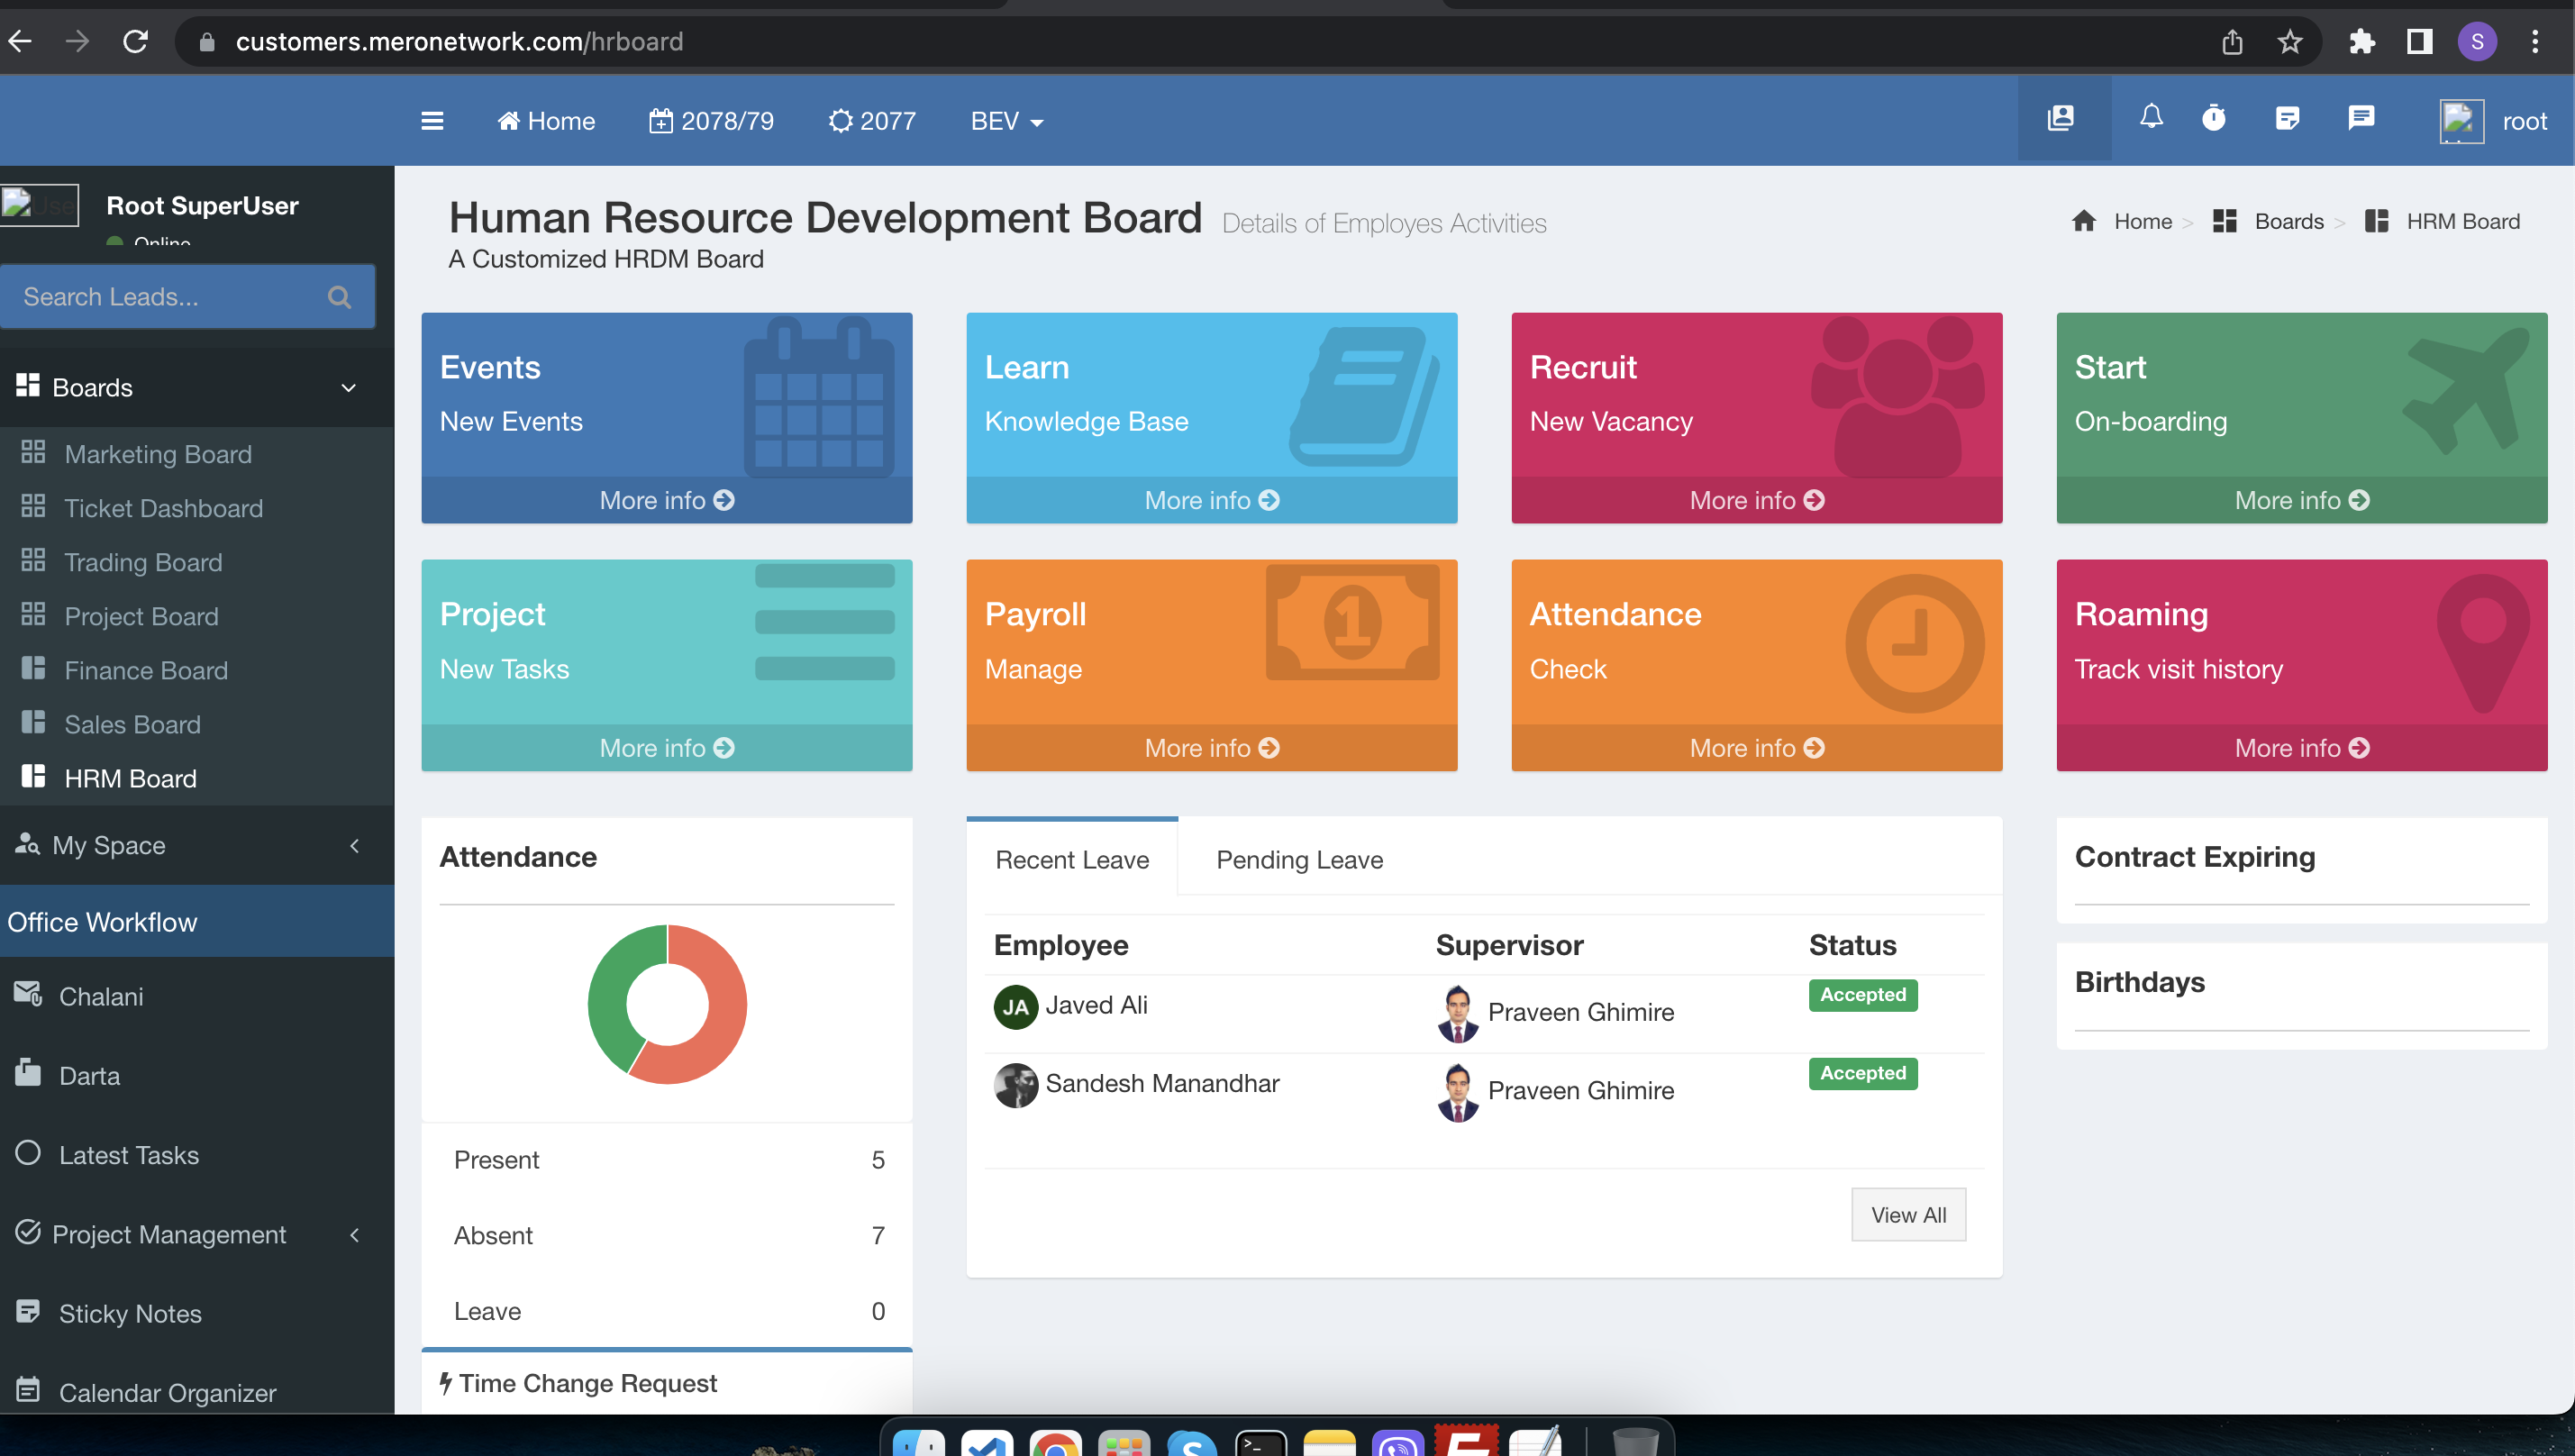Open the stopwatch timer icon

pos(2213,119)
